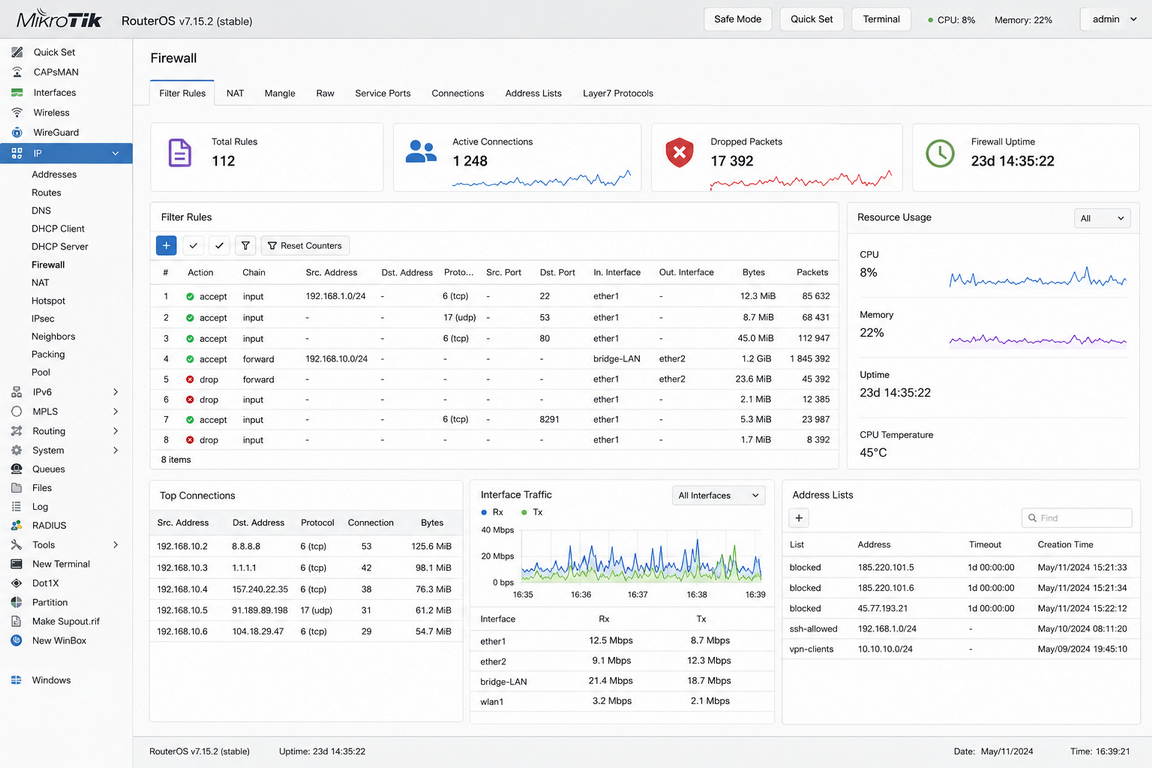Click the Safe Mode button
This screenshot has height=768, width=1152.
pos(738,19)
